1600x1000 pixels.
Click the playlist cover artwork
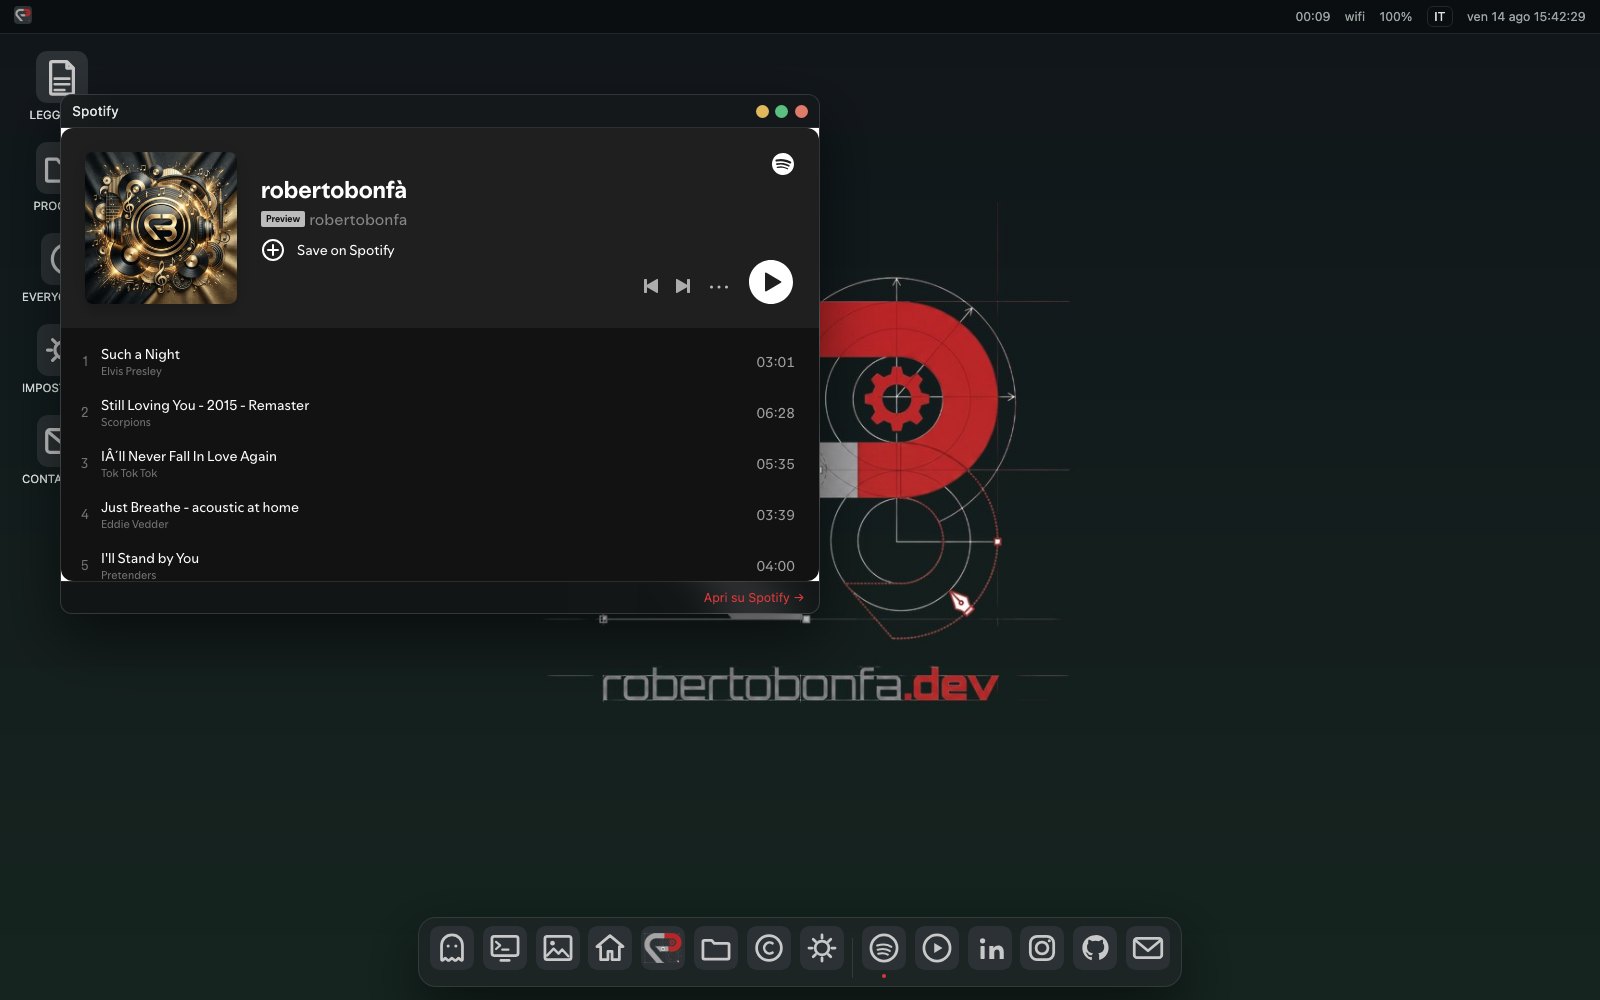tap(161, 228)
